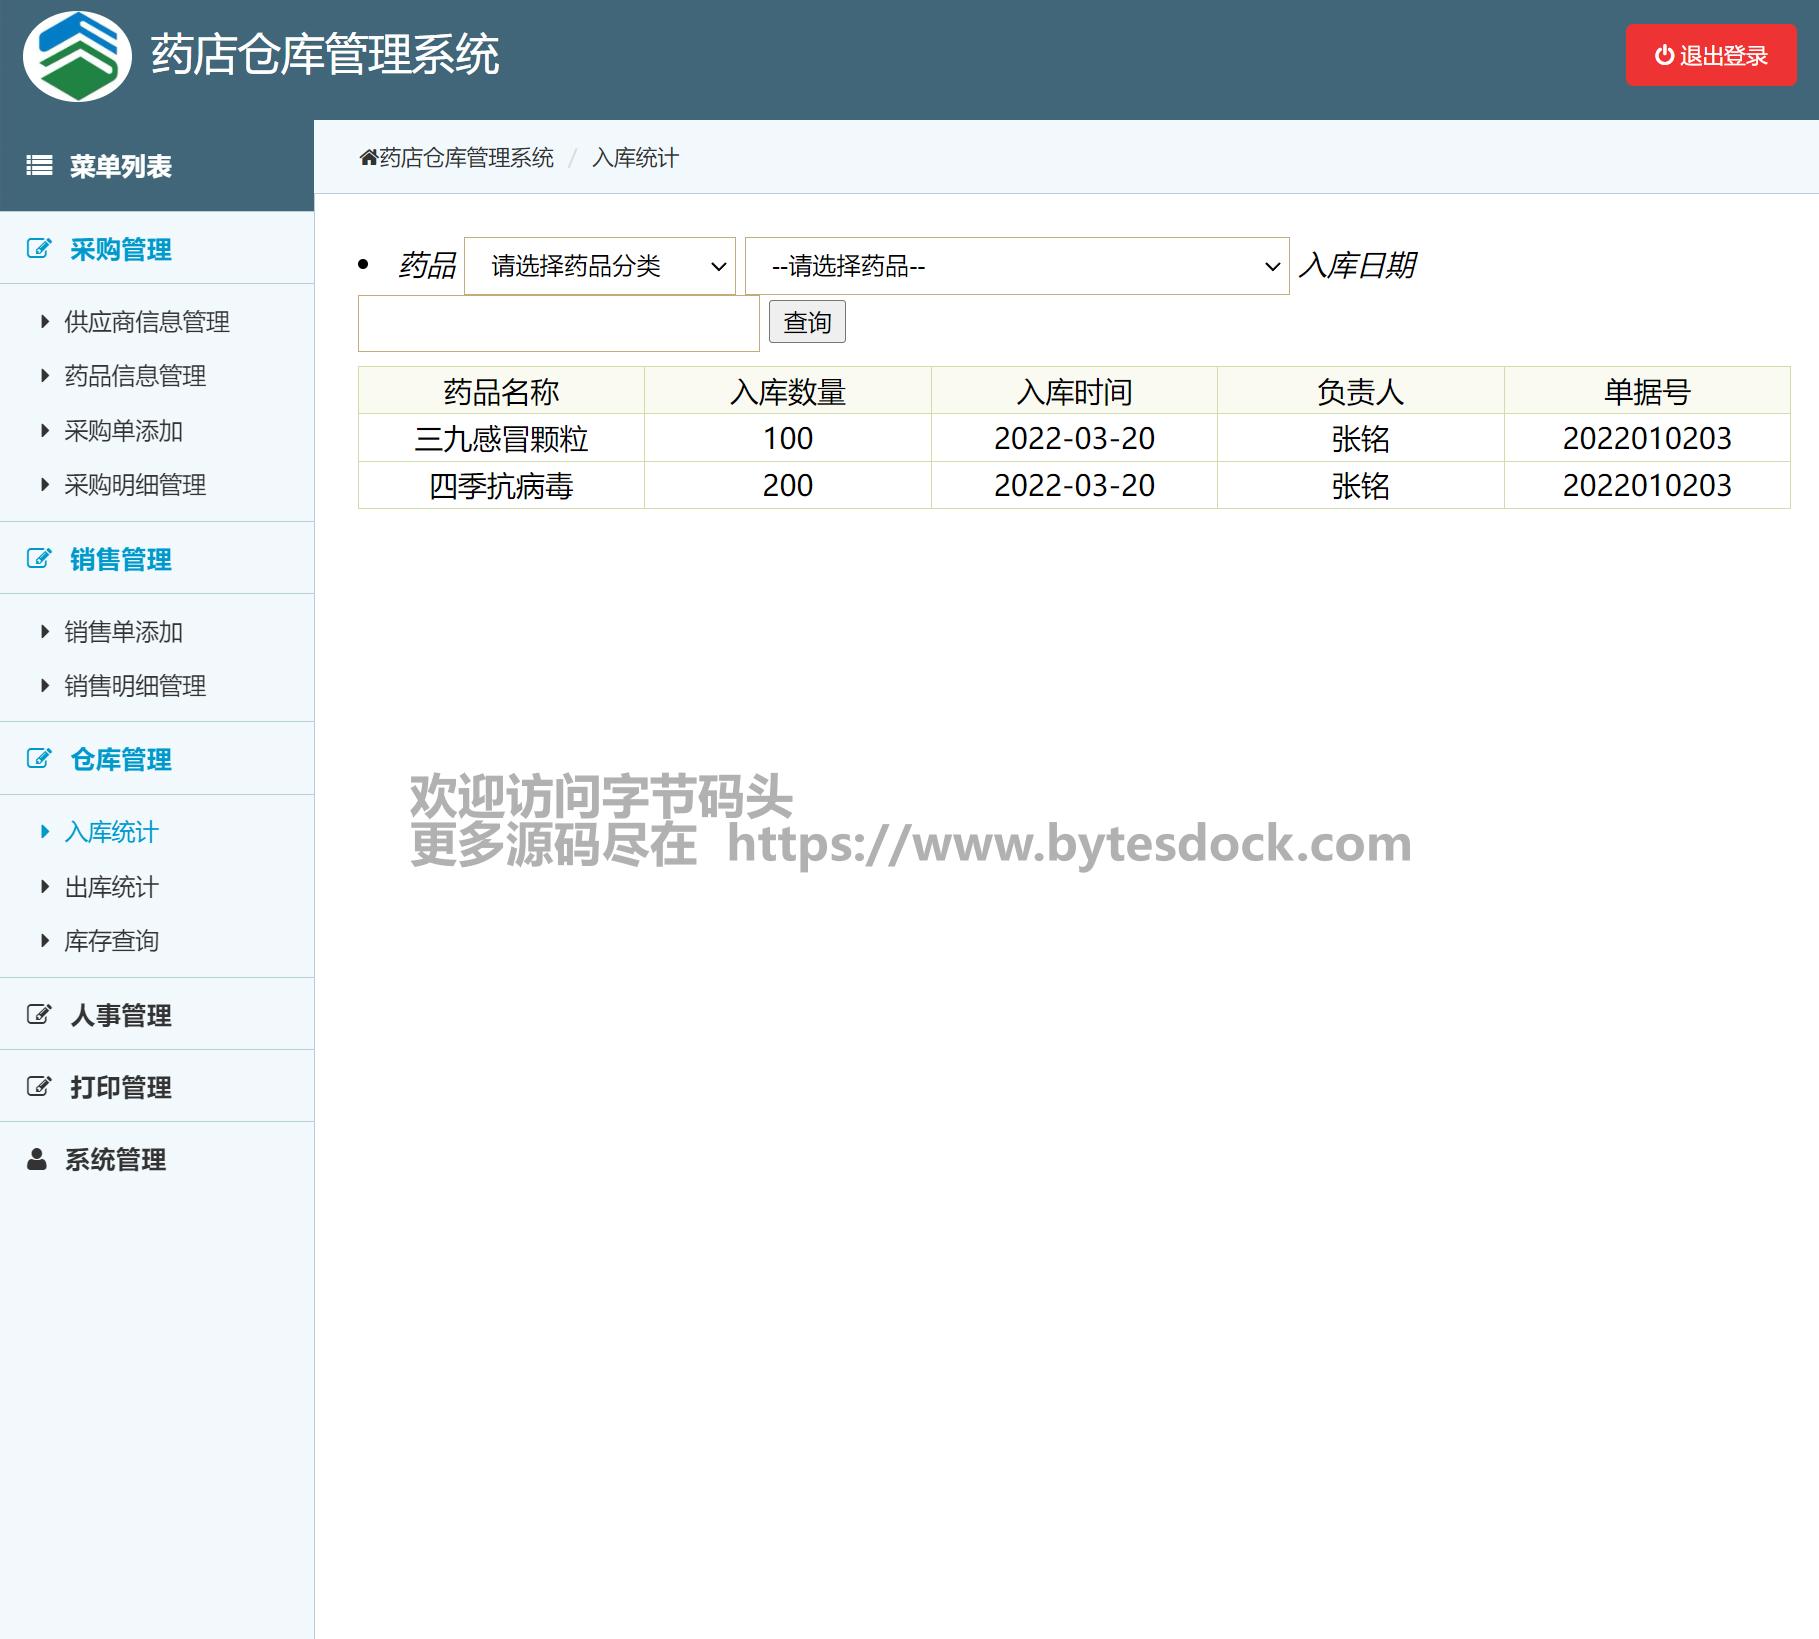Screen dimensions: 1819x1639
Task: Click the menu list hamburger icon
Action: (39, 166)
